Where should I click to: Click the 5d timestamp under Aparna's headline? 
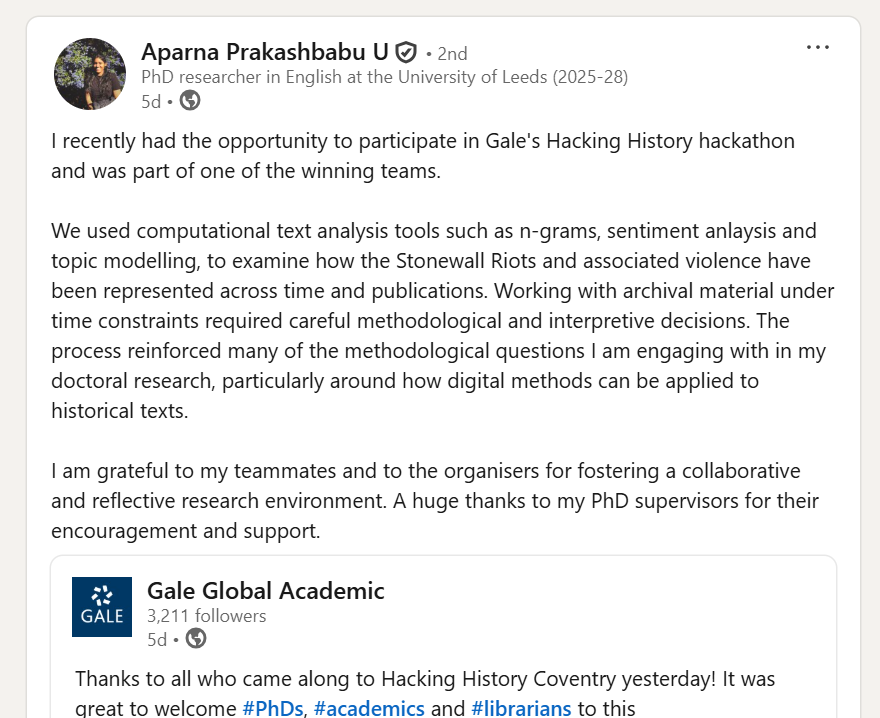point(150,101)
